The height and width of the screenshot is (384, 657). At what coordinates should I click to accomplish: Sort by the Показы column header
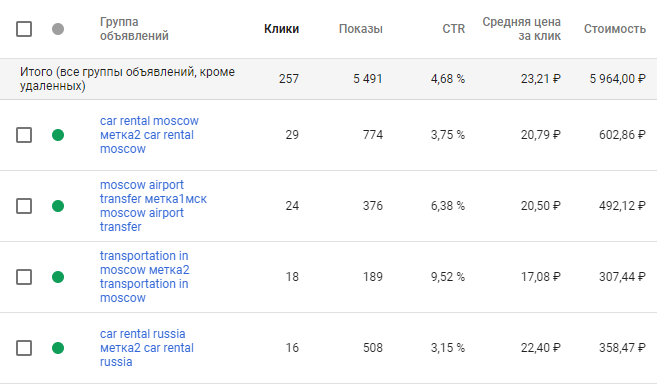(x=360, y=29)
